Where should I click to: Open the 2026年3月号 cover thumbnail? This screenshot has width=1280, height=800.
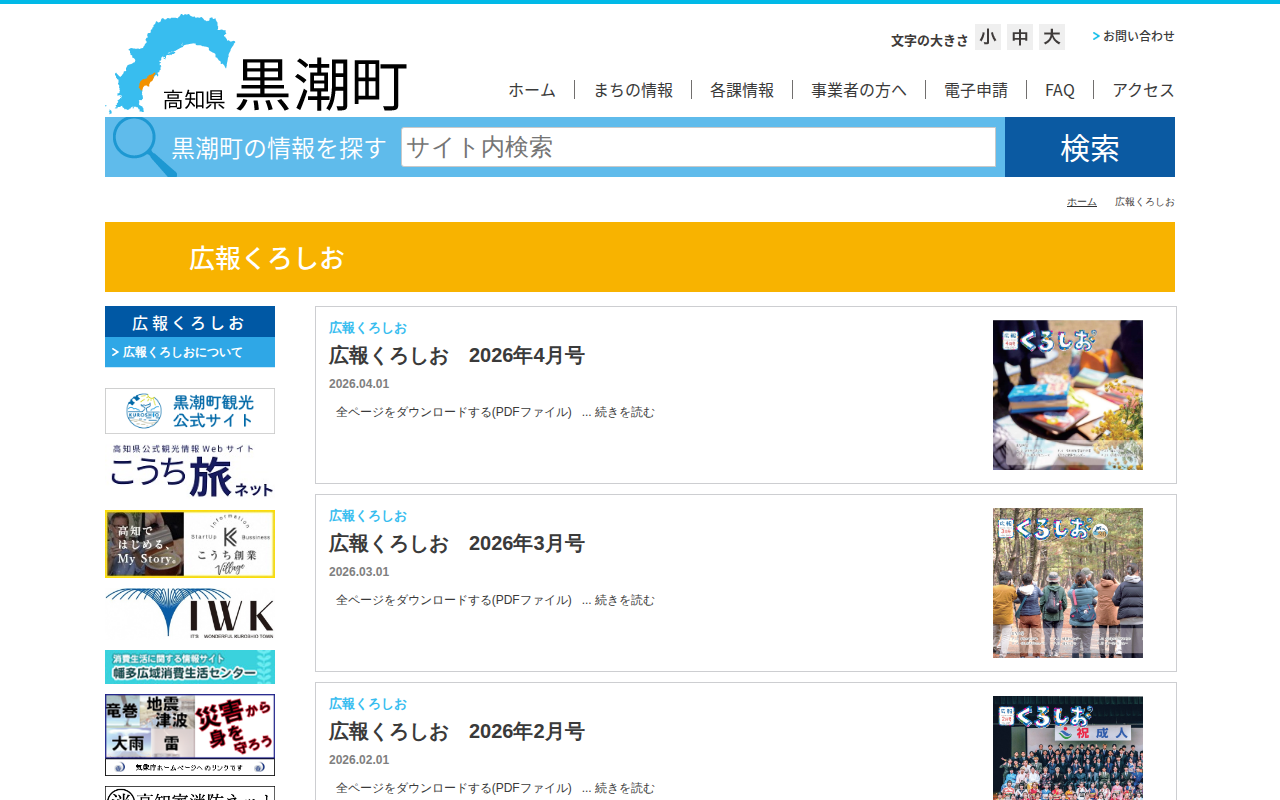[1068, 583]
